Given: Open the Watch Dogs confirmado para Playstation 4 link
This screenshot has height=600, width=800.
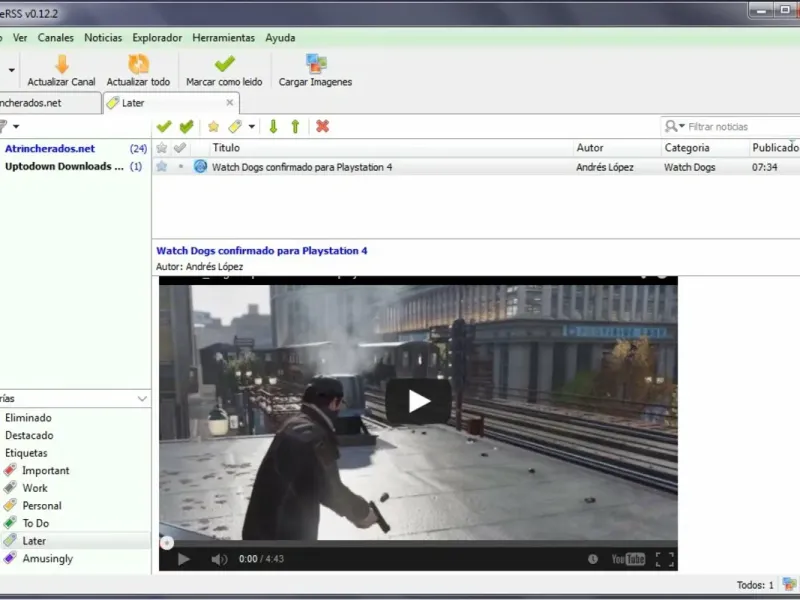Looking at the screenshot, I should pos(262,251).
